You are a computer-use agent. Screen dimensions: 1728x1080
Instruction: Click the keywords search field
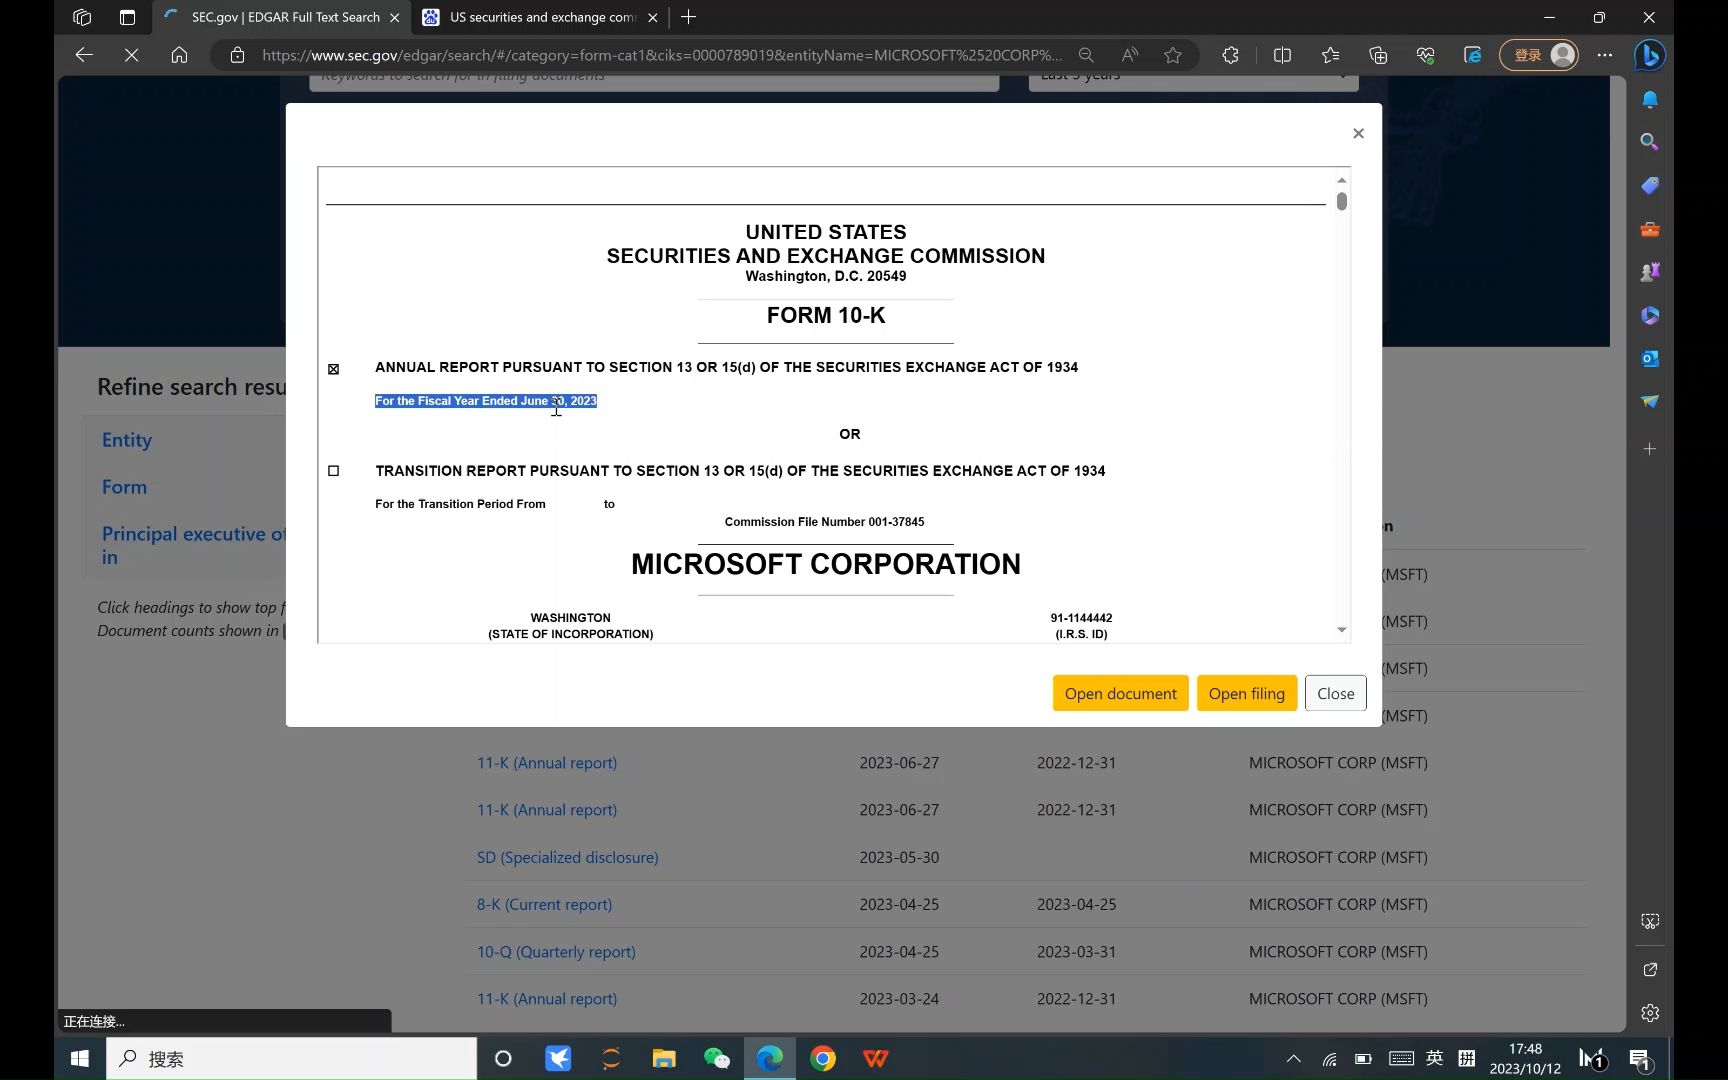(654, 81)
